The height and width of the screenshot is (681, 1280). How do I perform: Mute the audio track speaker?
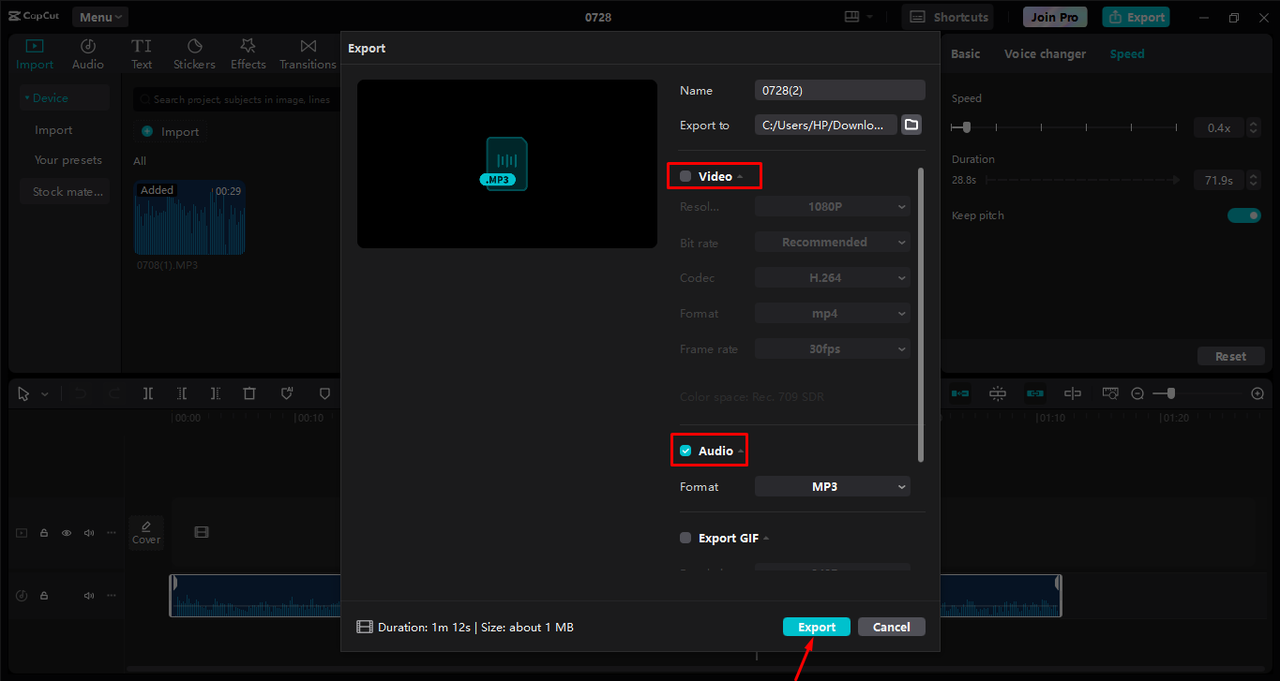click(x=89, y=596)
